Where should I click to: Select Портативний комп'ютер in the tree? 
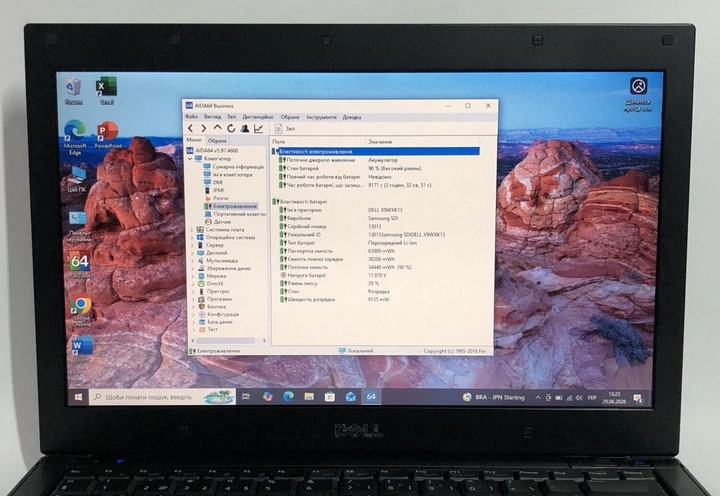click(x=235, y=214)
